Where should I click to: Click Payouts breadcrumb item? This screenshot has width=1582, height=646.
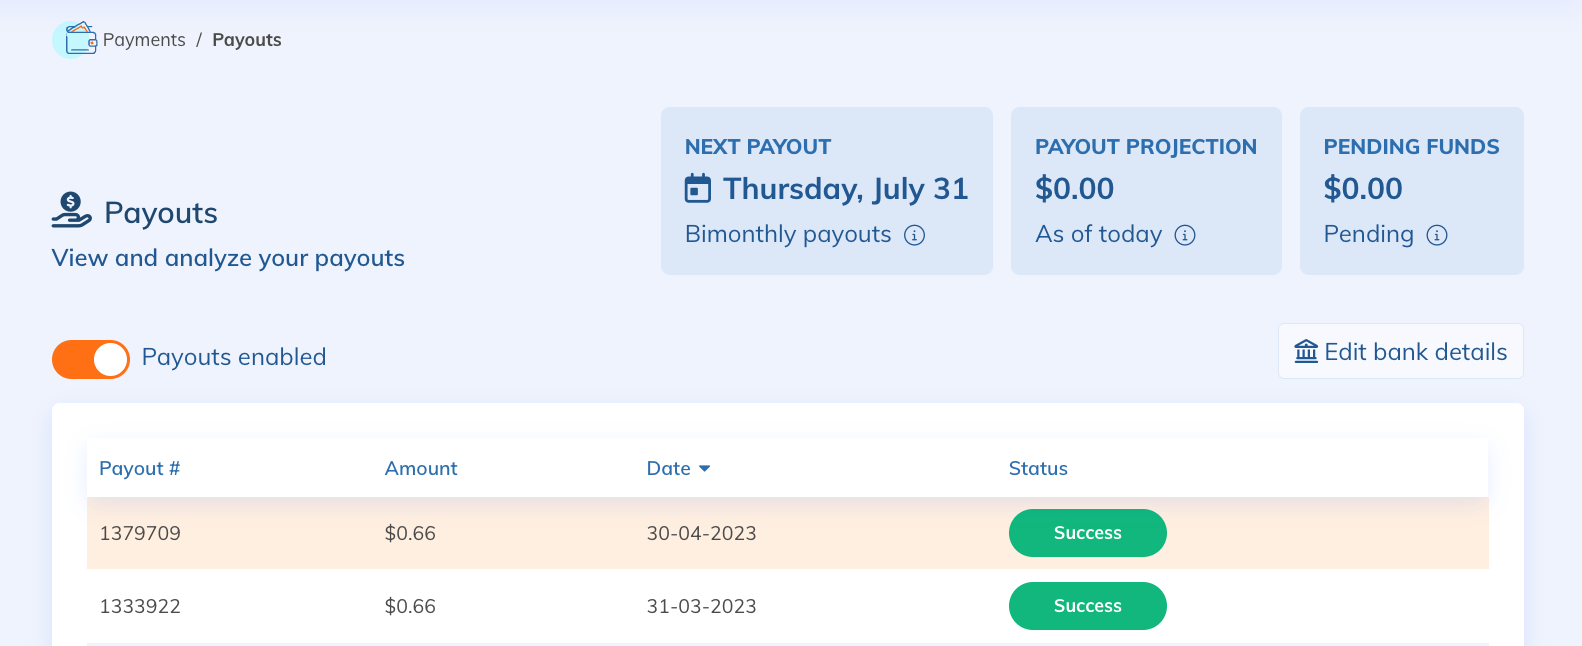click(246, 40)
